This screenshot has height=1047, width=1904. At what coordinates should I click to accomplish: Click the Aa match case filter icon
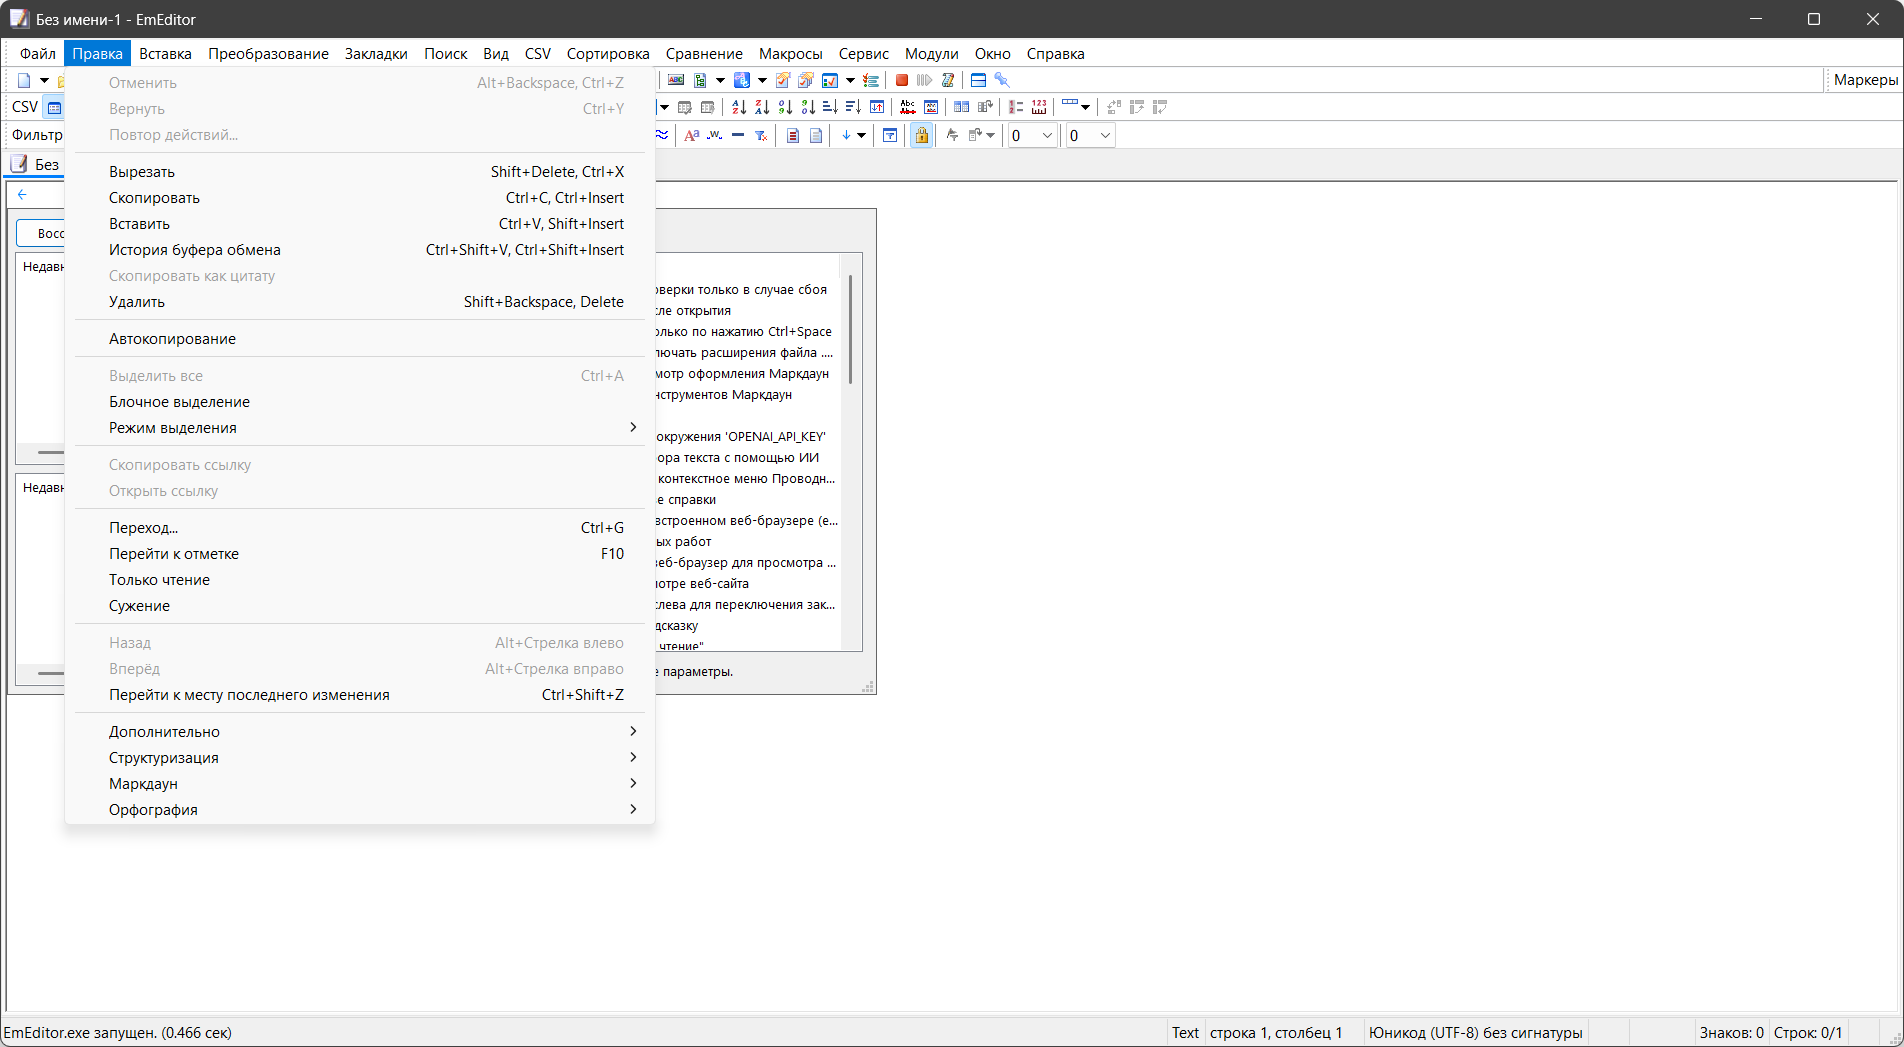point(691,135)
